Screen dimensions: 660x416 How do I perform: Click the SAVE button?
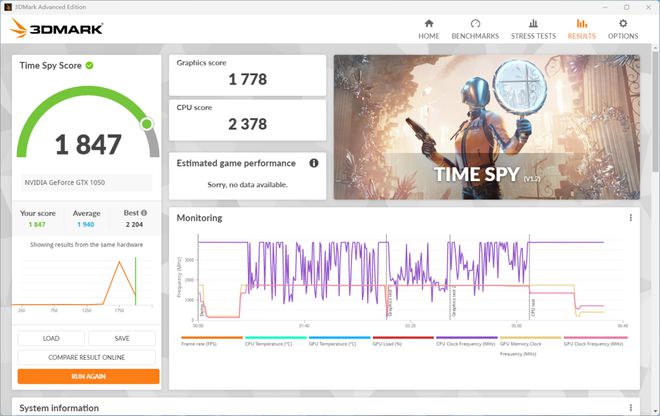click(x=122, y=339)
